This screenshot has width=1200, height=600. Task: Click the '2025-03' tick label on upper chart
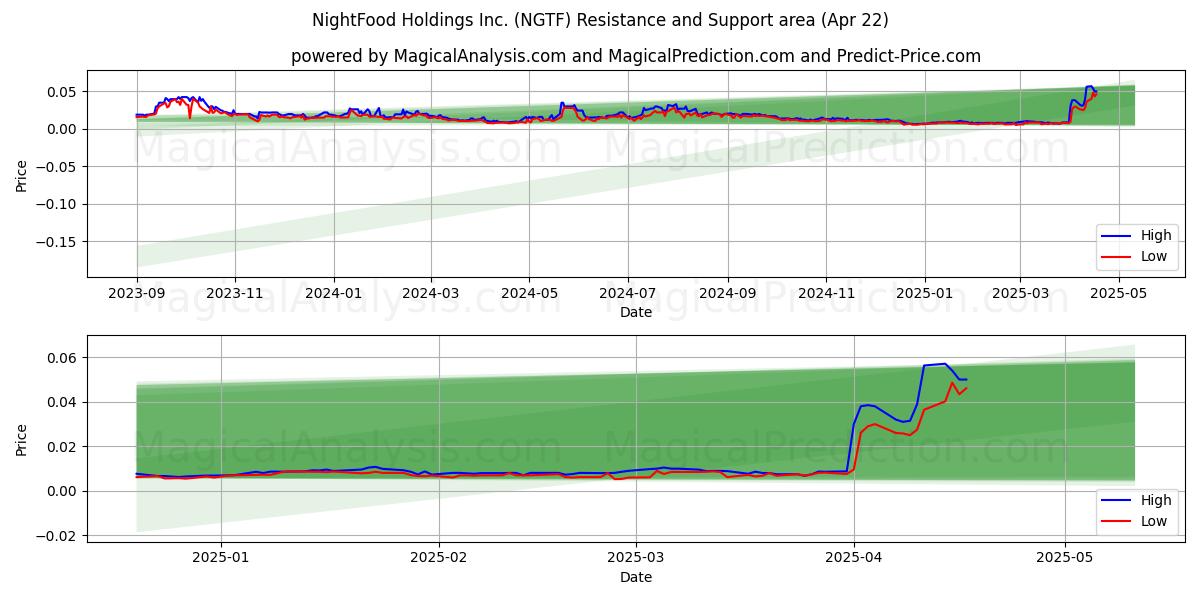[x=1020, y=294]
